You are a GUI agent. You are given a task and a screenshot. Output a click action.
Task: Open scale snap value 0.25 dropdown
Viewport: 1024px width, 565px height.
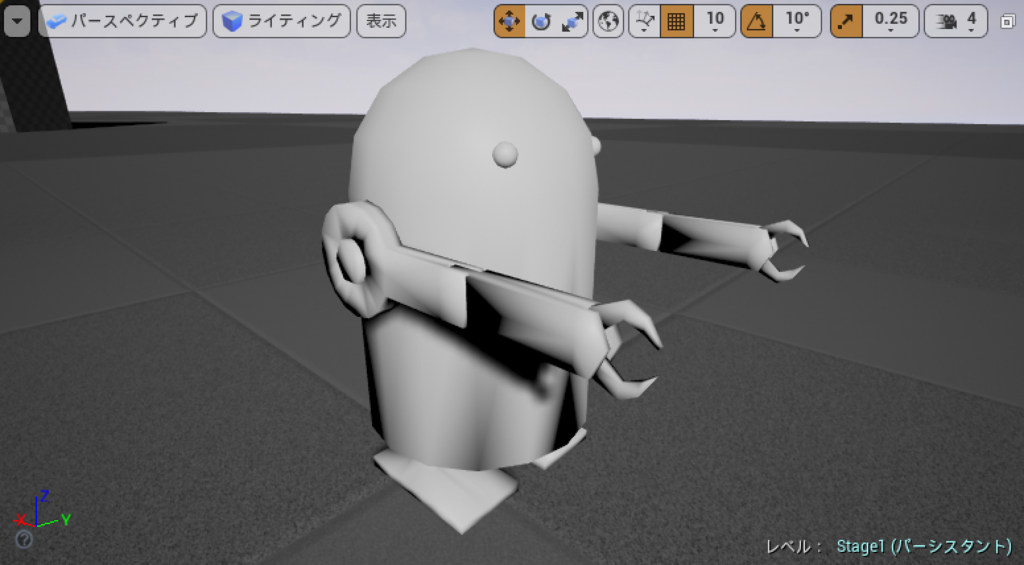click(891, 22)
